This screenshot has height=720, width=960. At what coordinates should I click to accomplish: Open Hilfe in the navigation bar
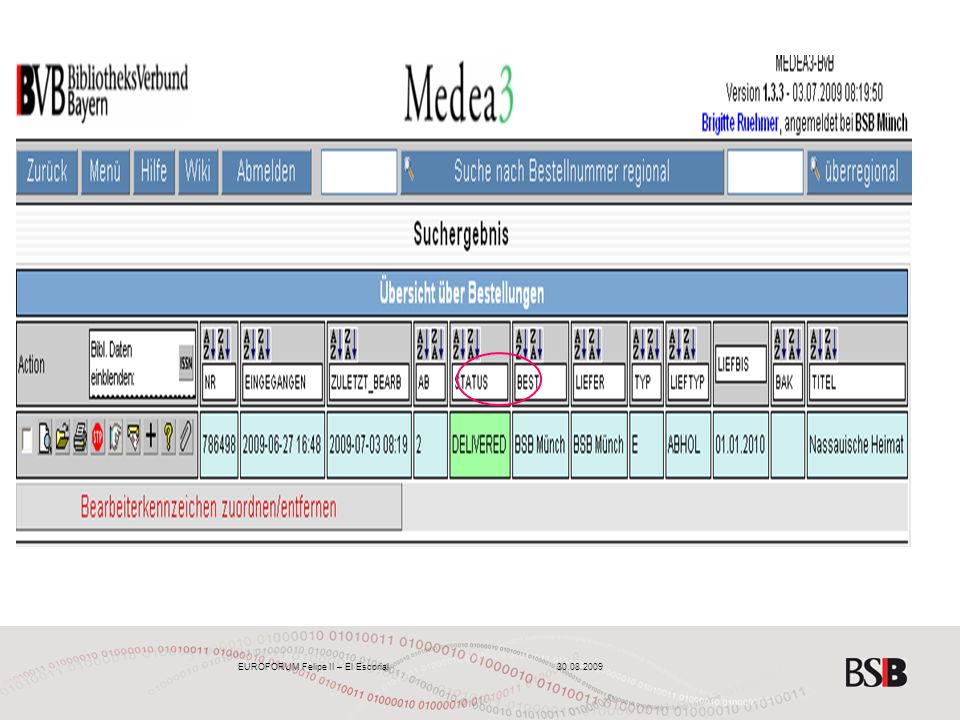click(x=154, y=172)
